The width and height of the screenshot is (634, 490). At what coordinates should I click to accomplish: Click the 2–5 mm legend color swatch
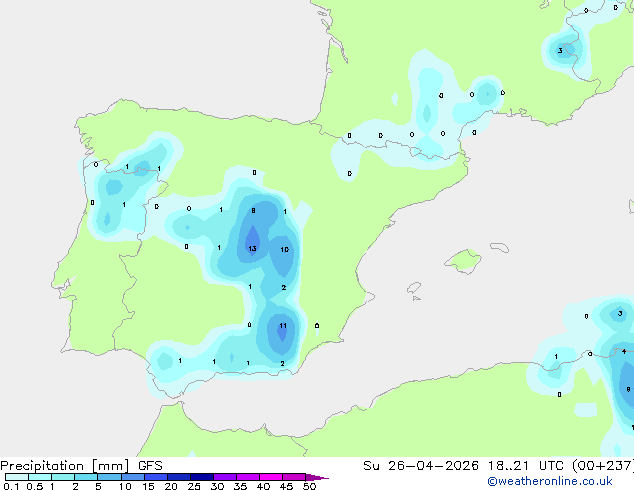[x=86, y=477]
